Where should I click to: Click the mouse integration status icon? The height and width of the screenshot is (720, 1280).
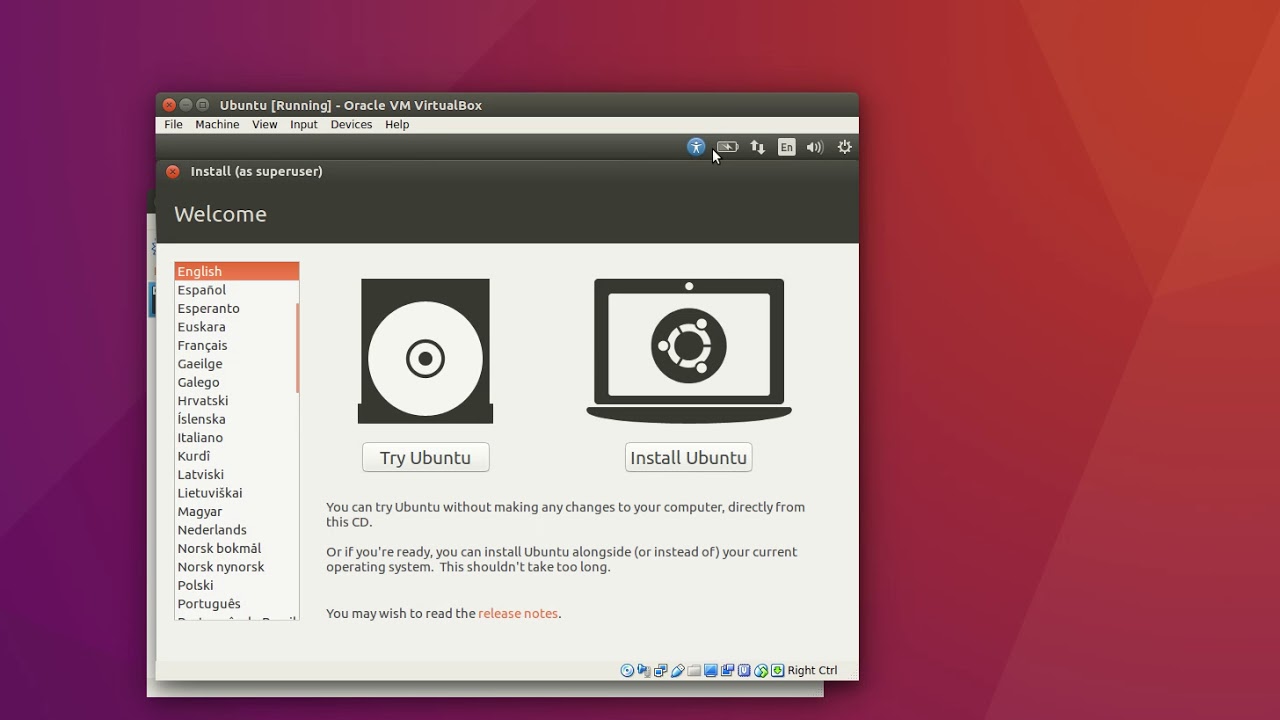pos(761,670)
